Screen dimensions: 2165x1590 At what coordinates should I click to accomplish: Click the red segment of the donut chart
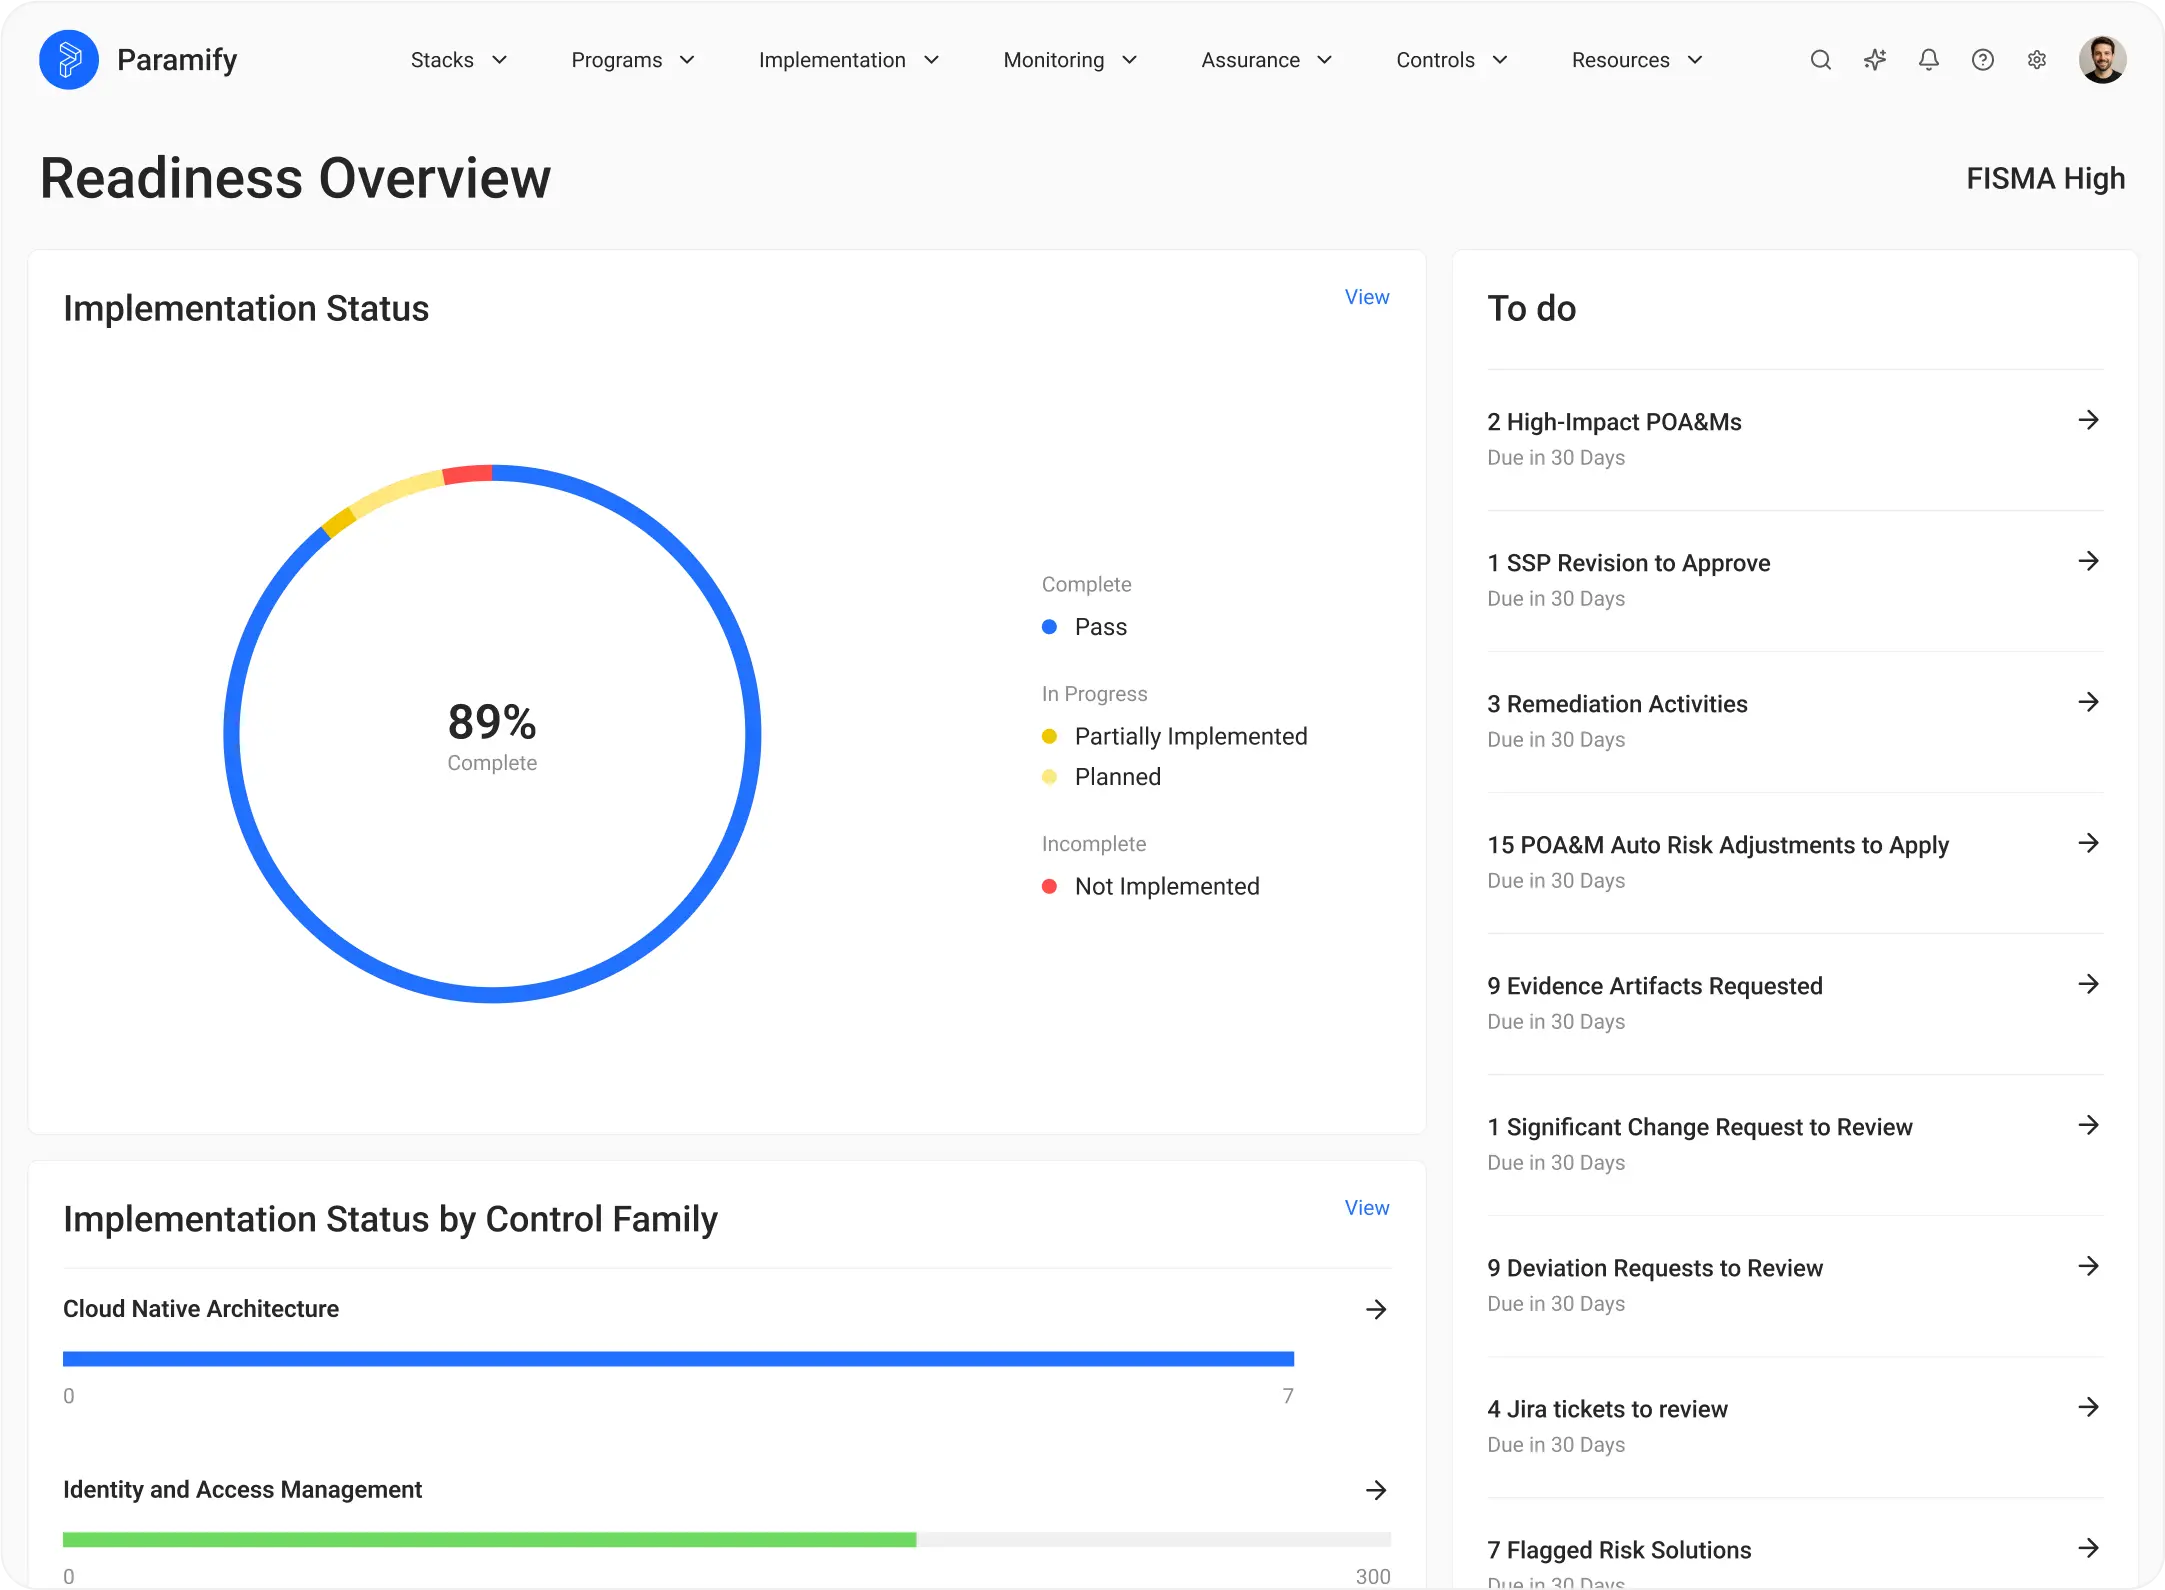click(x=468, y=475)
